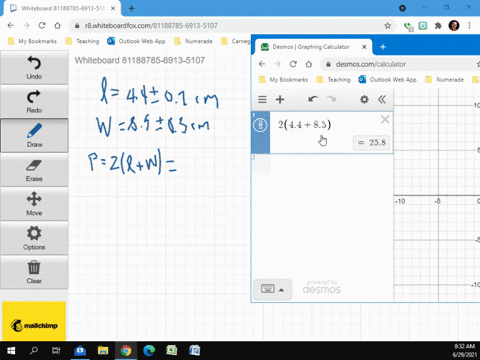
Task: Open File Explorer from the taskbar
Action: point(103,351)
